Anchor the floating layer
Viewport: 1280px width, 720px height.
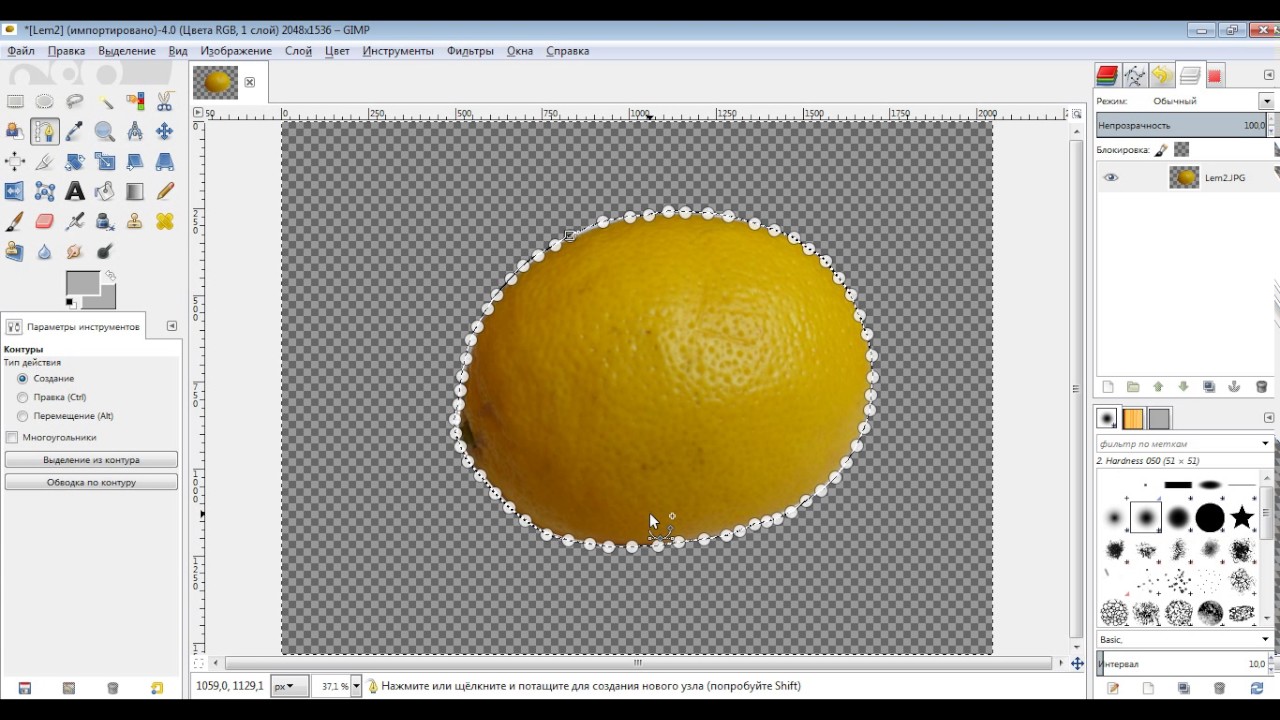pos(1234,387)
